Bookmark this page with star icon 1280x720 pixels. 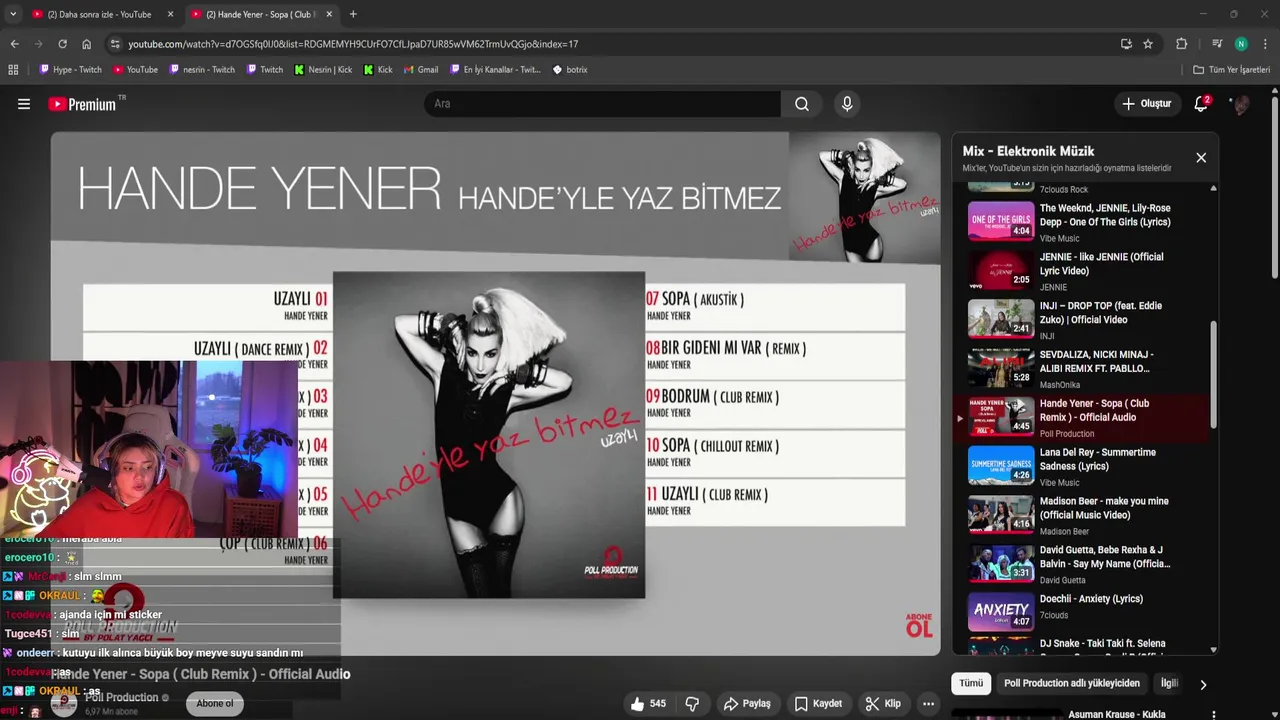(x=1148, y=44)
